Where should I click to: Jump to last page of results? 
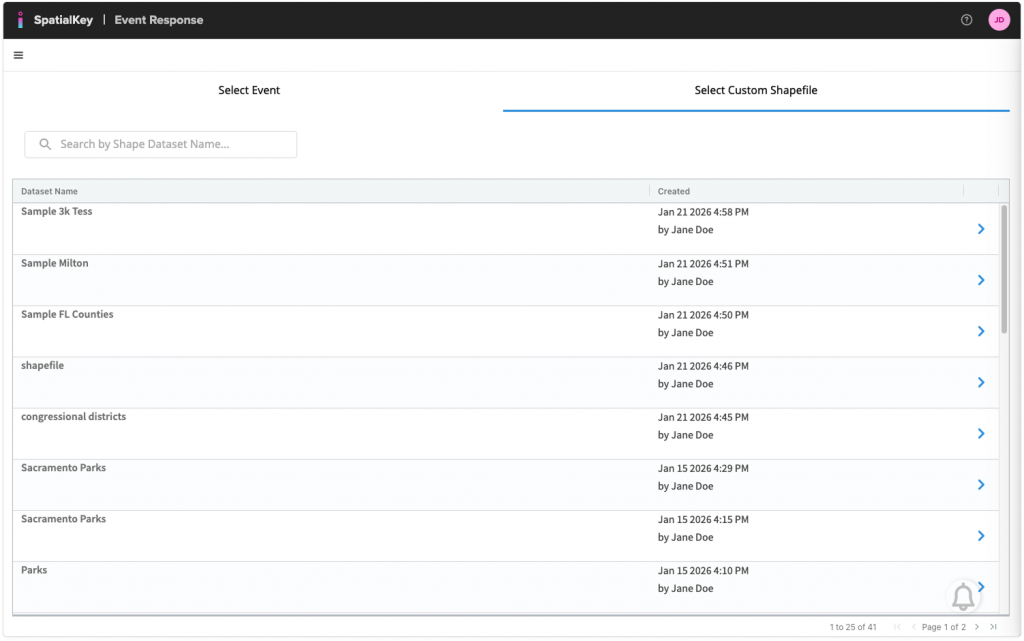993,627
